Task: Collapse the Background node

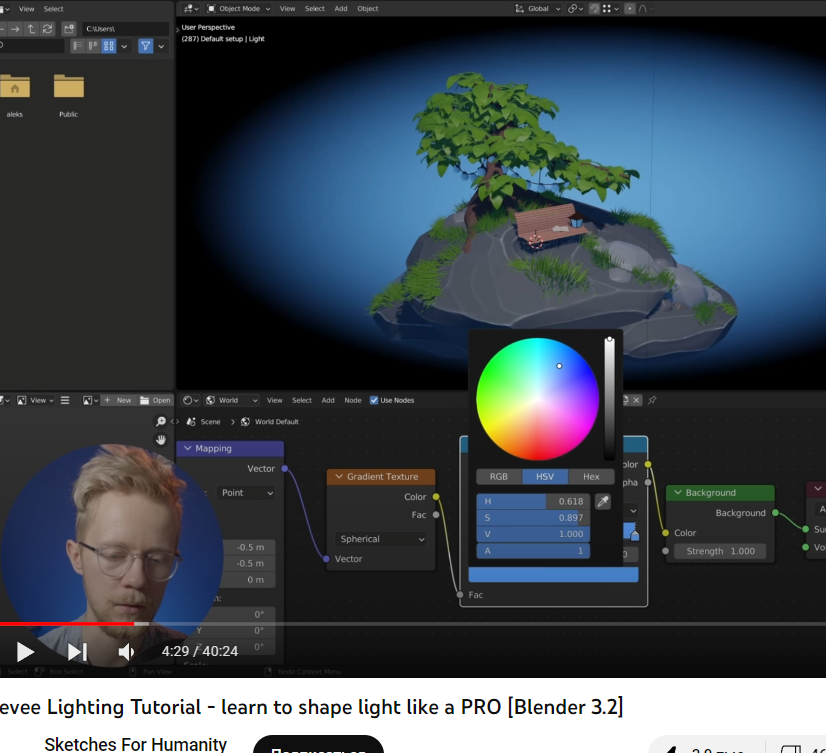Action: 678,493
